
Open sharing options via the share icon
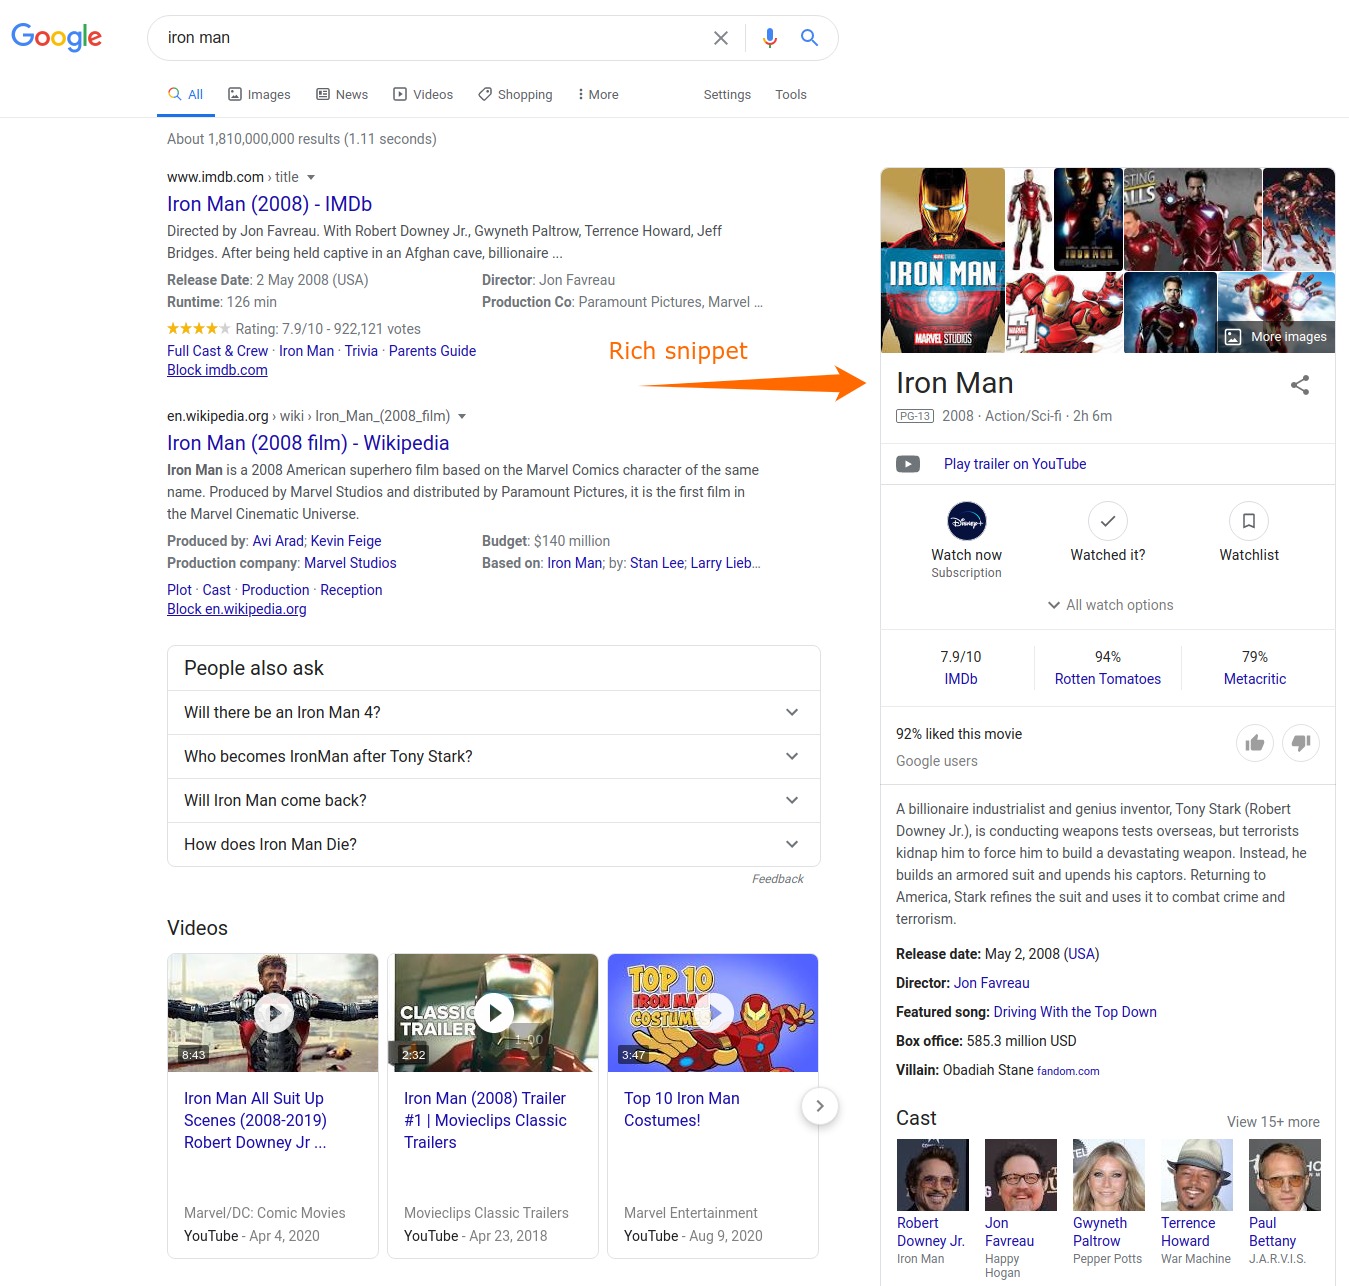[1299, 385]
